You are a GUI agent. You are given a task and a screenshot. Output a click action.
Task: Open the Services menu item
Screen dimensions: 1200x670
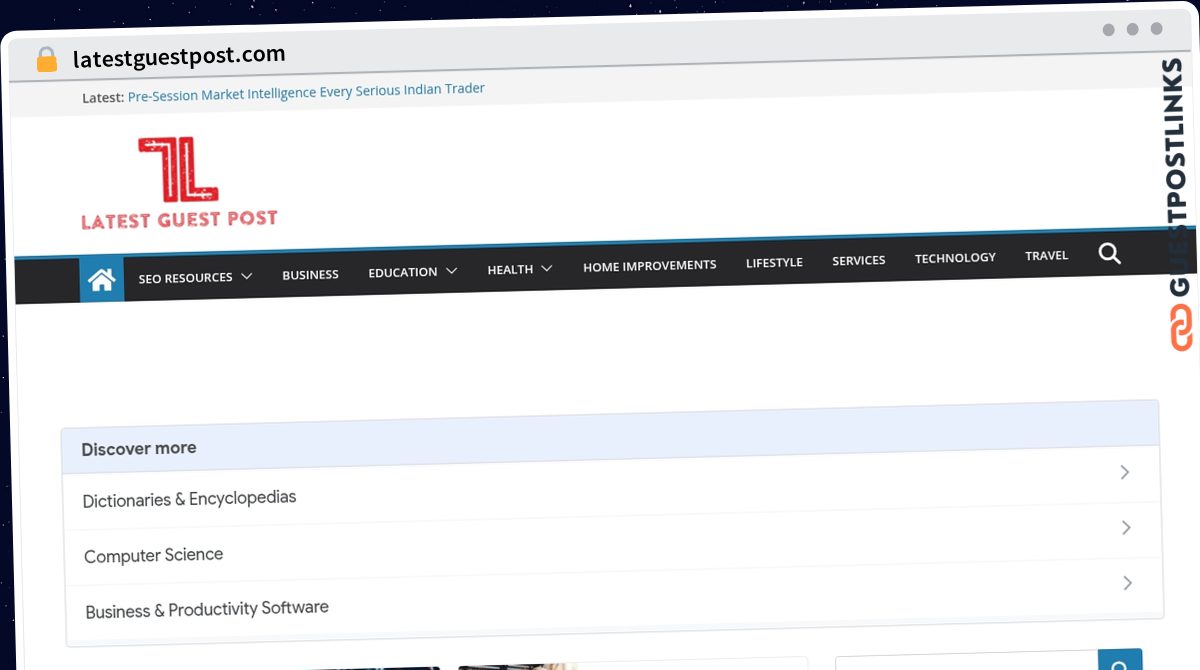pyautogui.click(x=859, y=260)
